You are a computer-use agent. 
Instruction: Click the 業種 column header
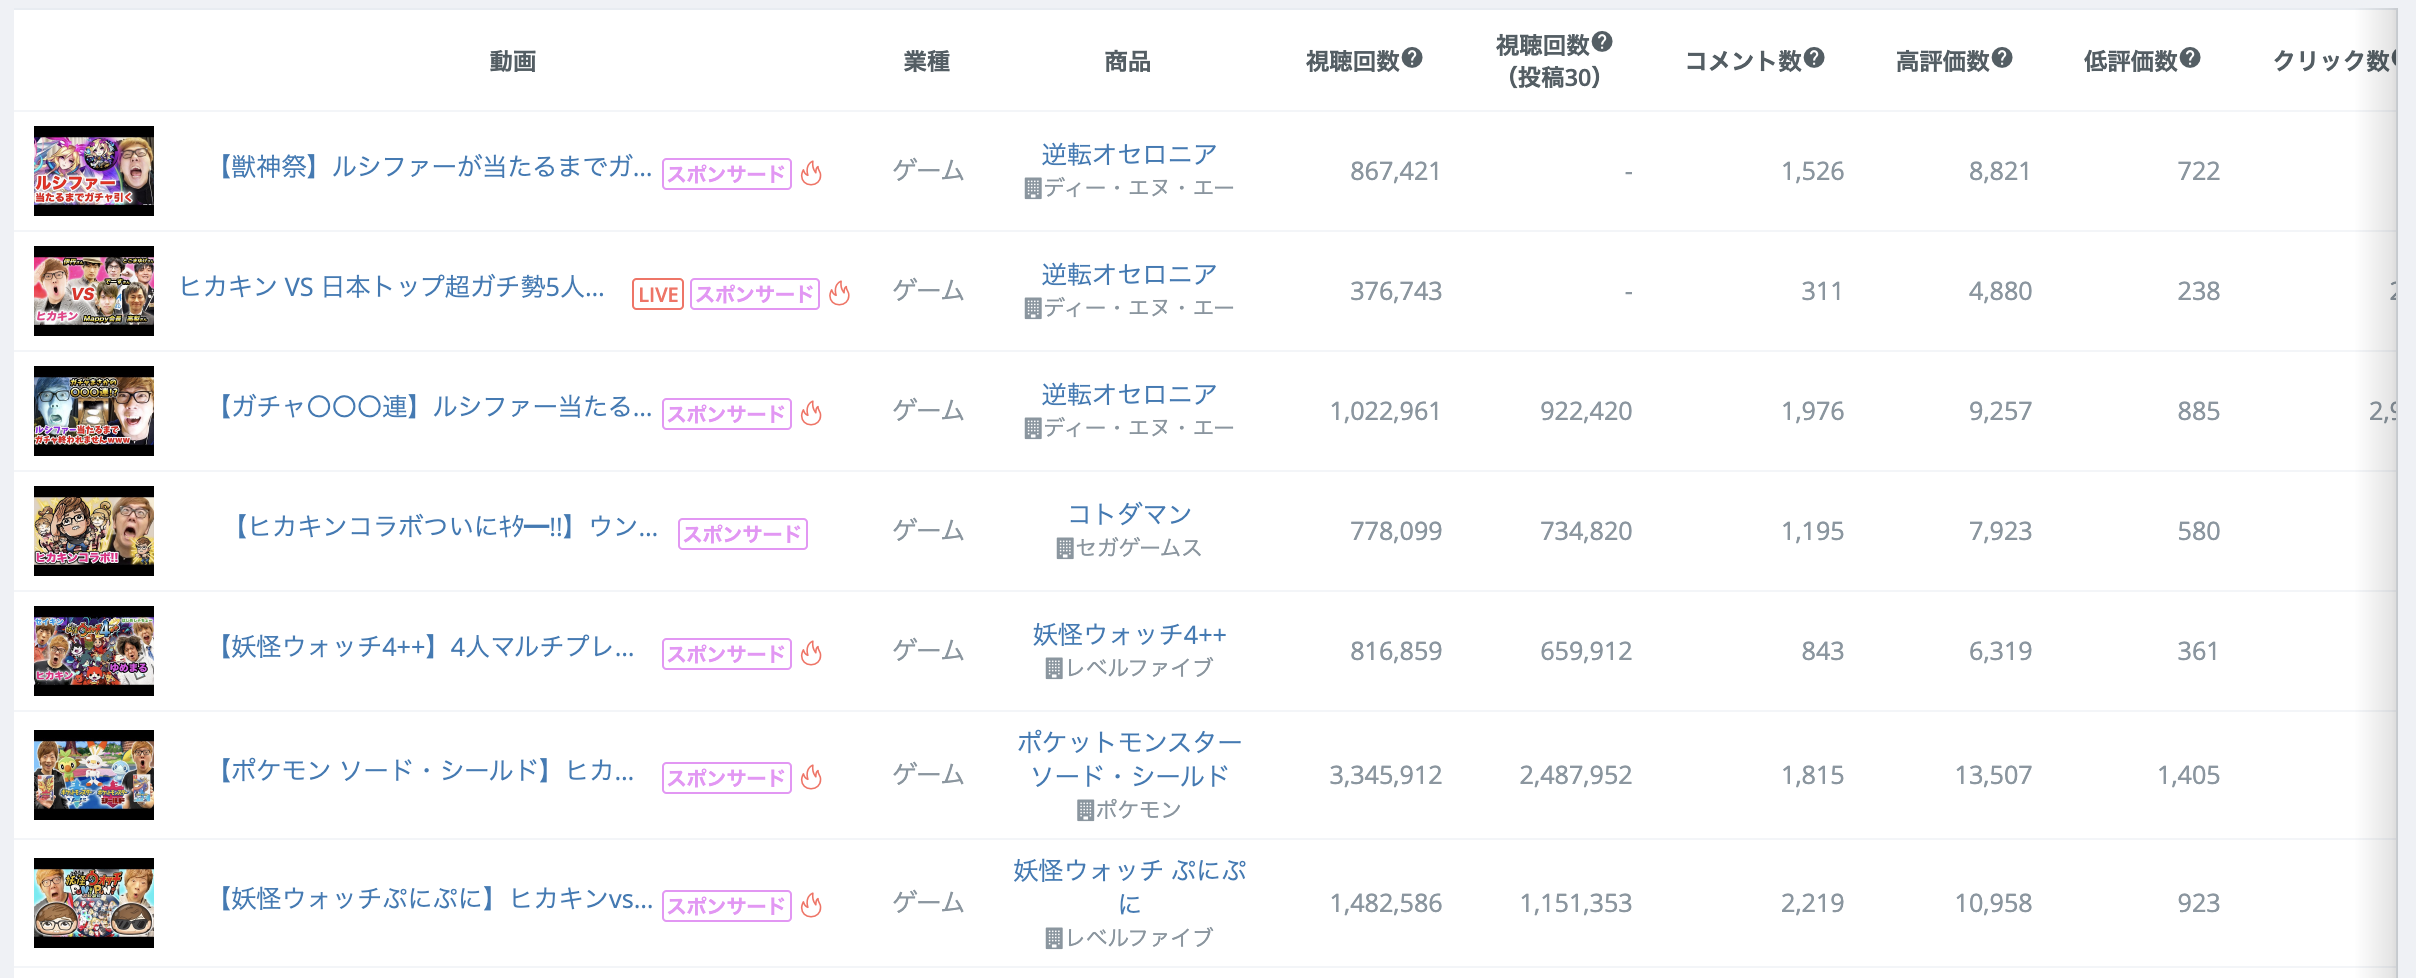click(x=926, y=62)
